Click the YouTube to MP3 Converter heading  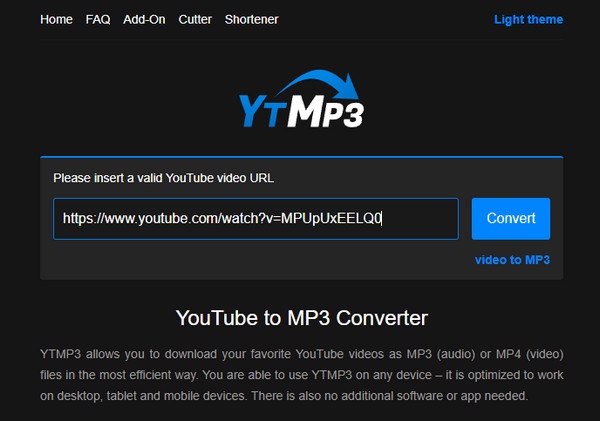[302, 318]
